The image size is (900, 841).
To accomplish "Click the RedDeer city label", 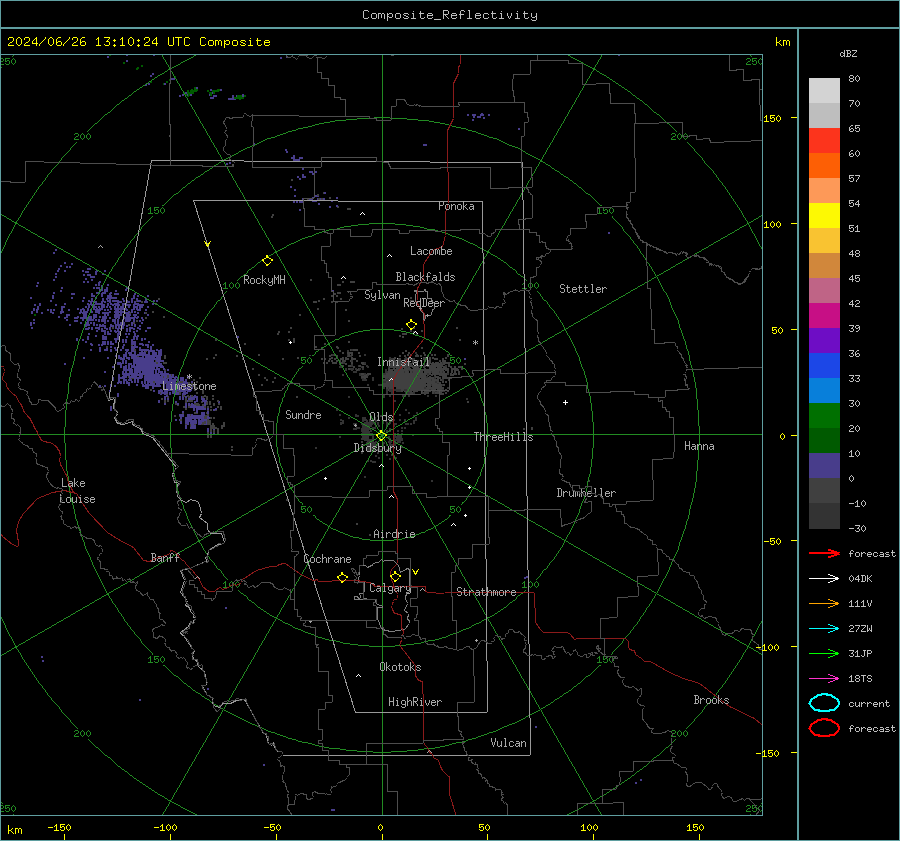I will point(424,303).
